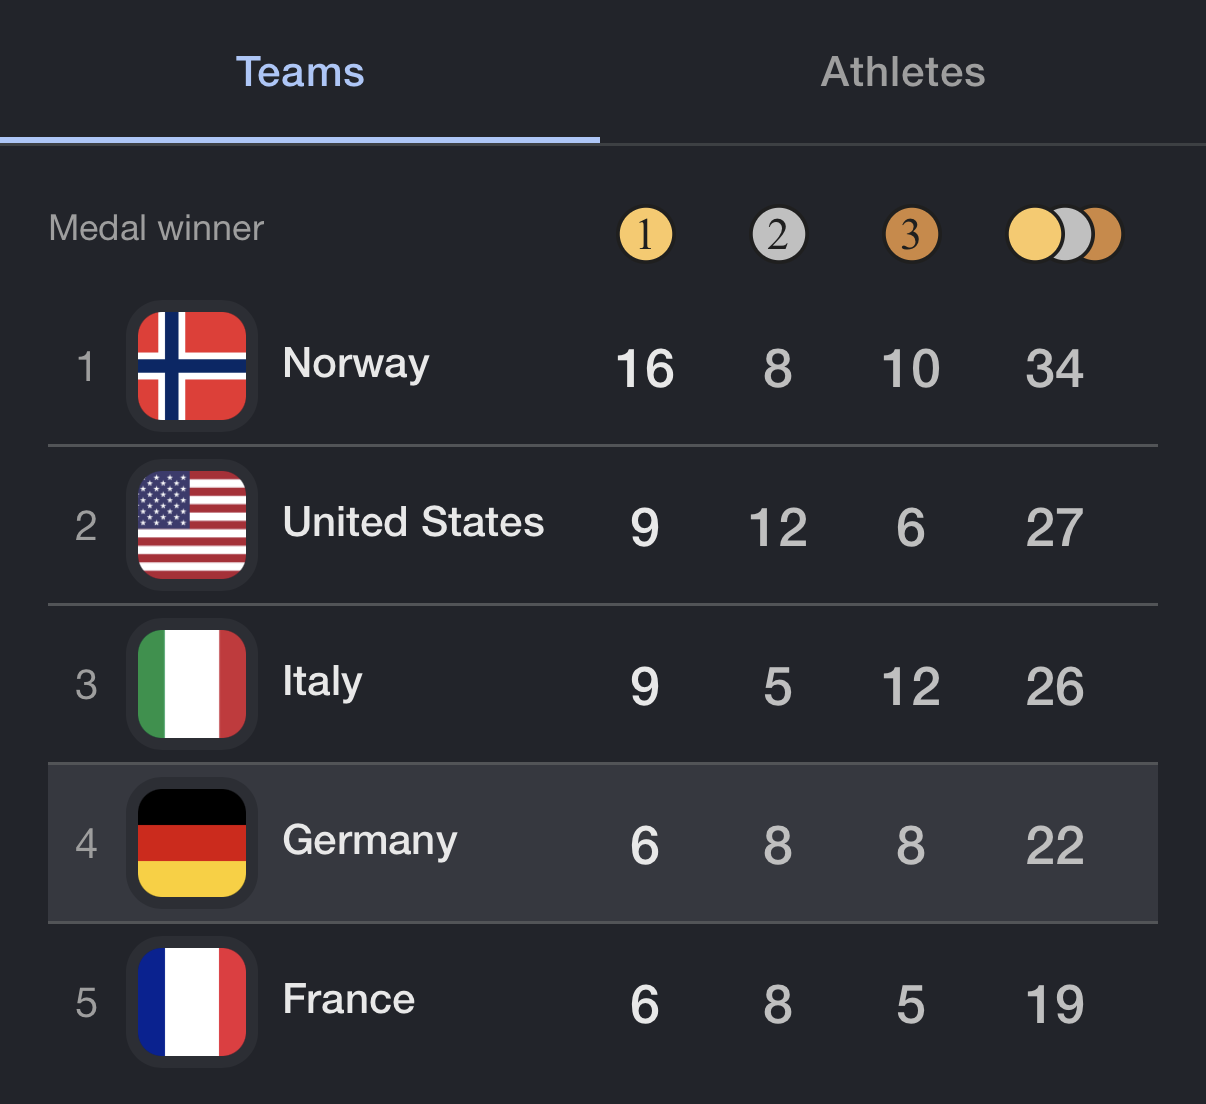Click the Medal winner column header
Image resolution: width=1206 pixels, height=1104 pixels.
156,228
